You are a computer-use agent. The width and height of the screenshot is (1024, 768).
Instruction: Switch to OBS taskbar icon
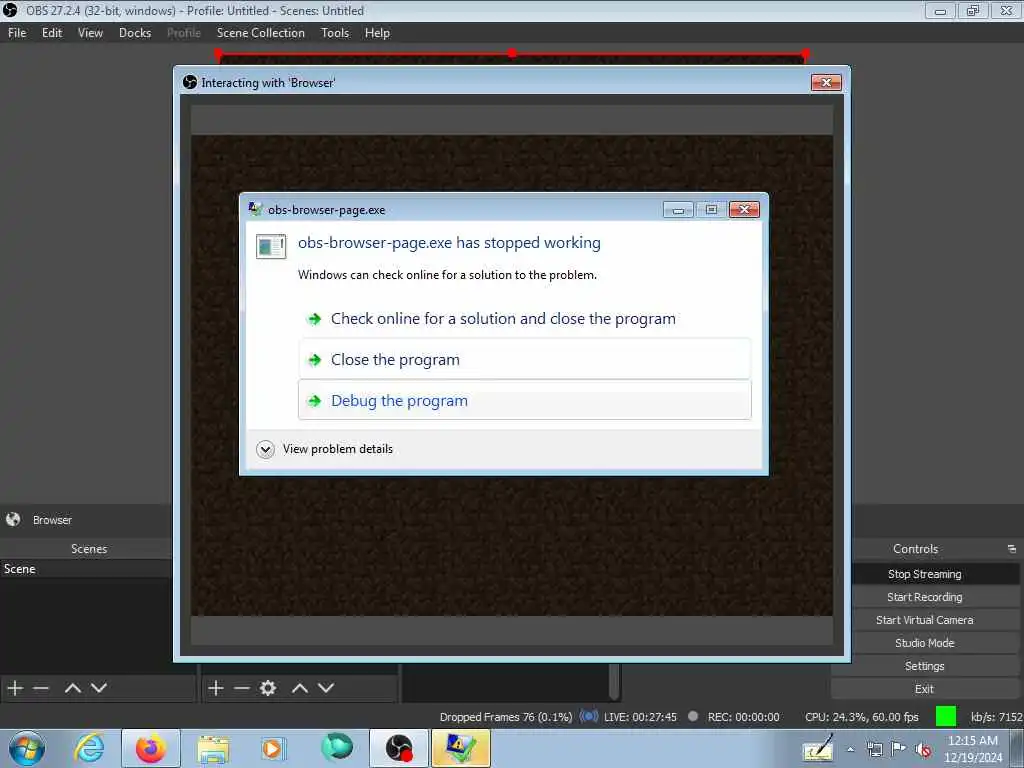(398, 748)
